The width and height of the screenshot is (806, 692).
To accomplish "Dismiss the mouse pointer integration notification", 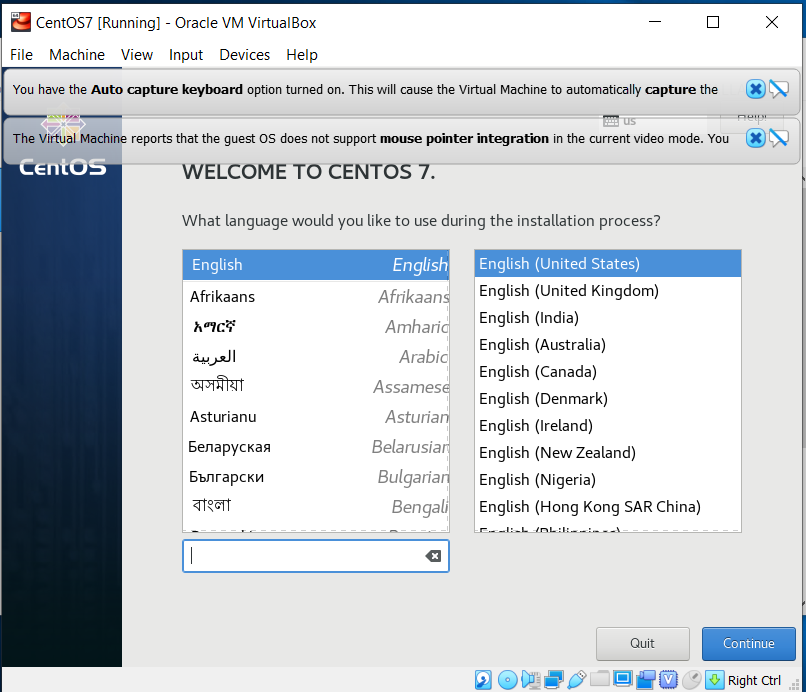I will coord(755,138).
